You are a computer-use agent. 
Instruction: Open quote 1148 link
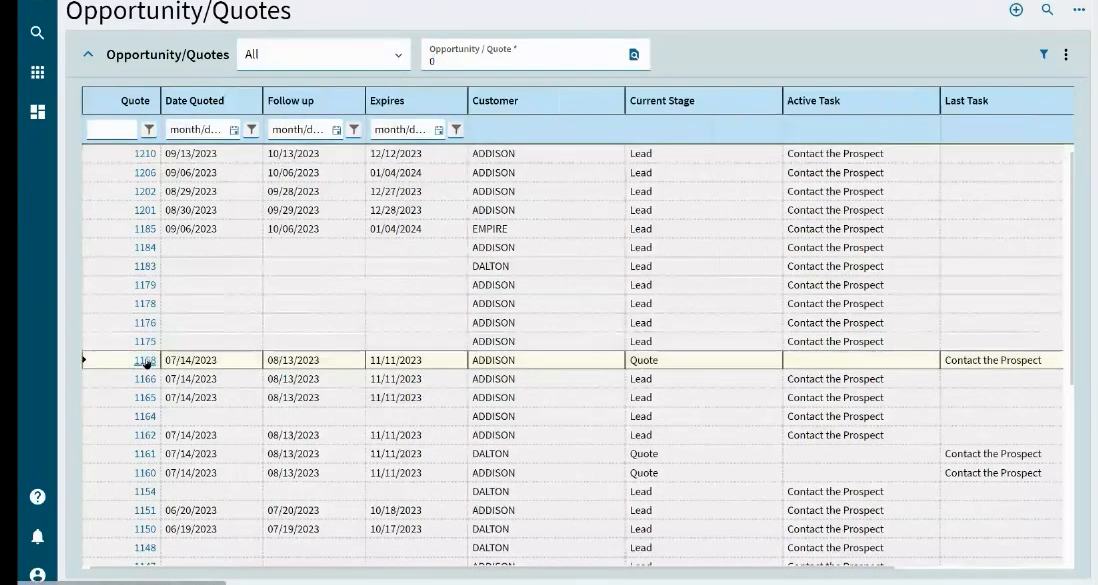(x=145, y=548)
